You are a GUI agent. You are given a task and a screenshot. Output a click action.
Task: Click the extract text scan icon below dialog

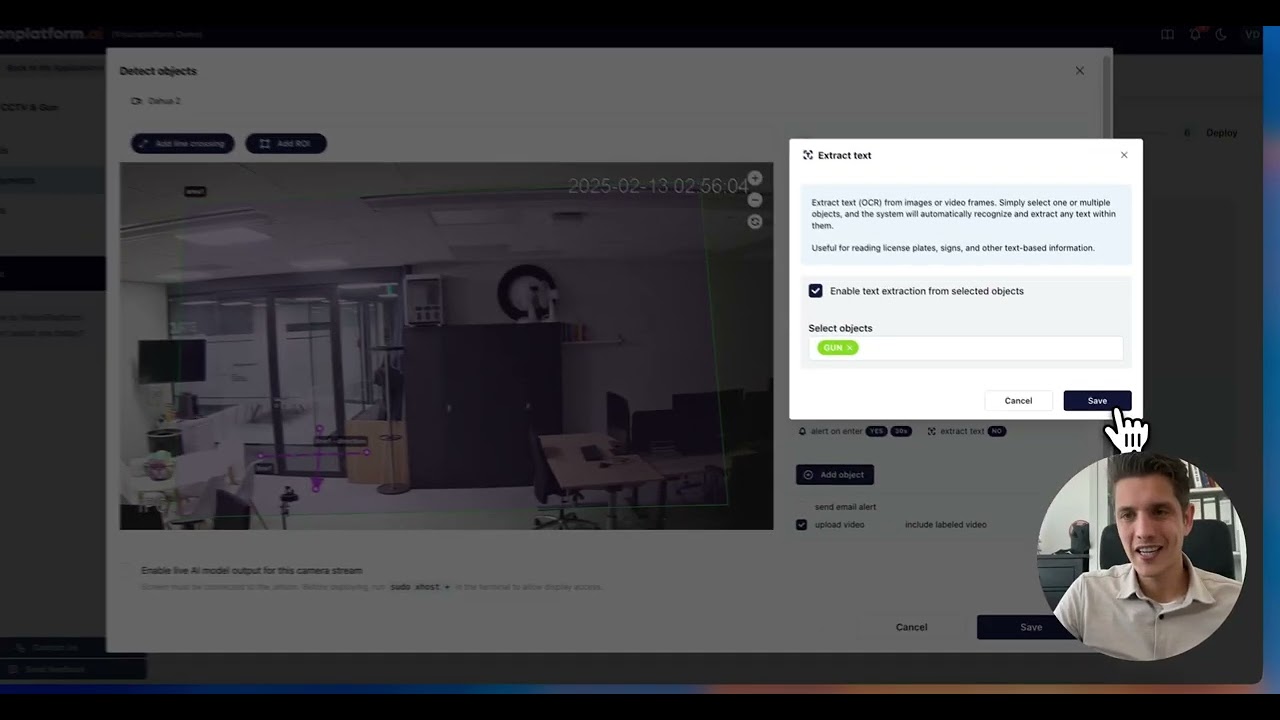(x=932, y=432)
